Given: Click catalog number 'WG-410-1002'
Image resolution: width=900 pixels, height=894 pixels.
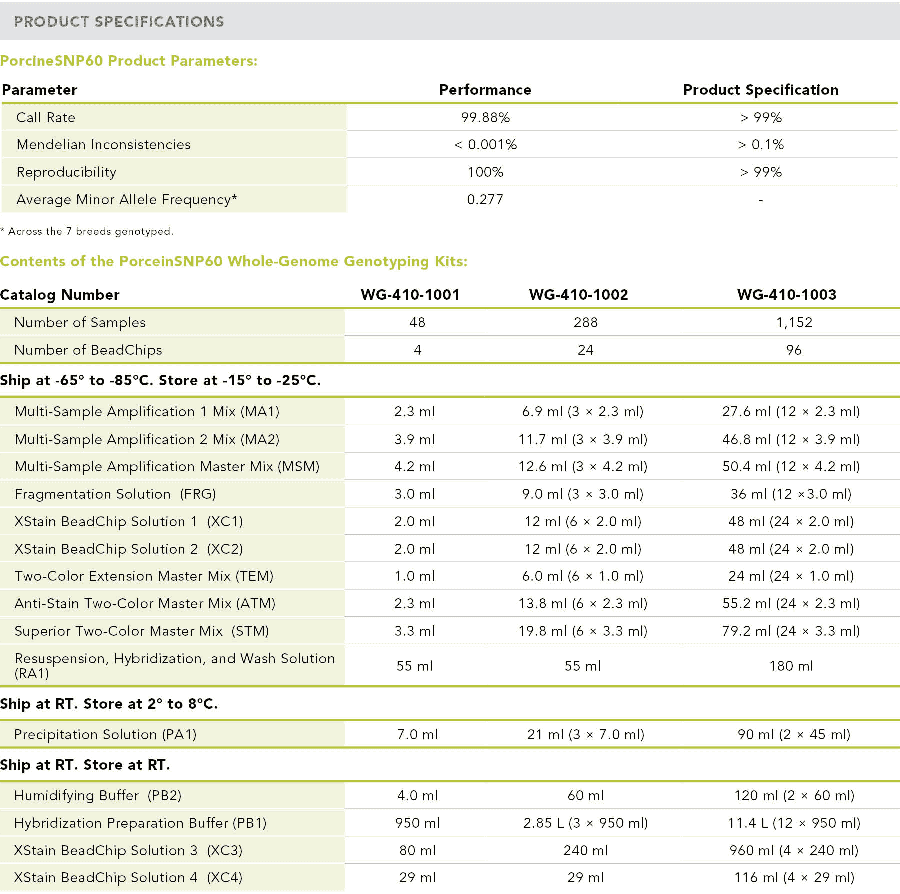Looking at the screenshot, I should point(578,294).
